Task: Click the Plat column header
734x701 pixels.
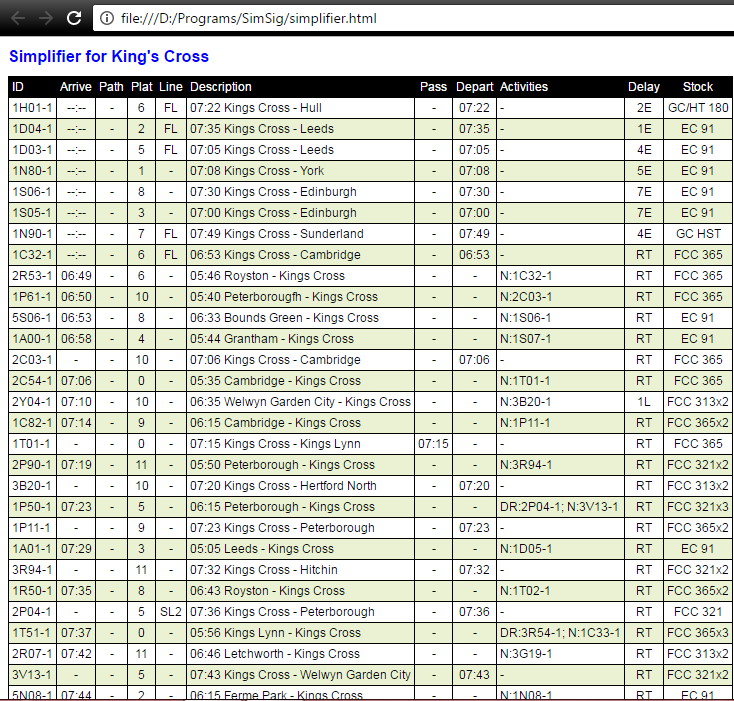Action: click(x=141, y=87)
